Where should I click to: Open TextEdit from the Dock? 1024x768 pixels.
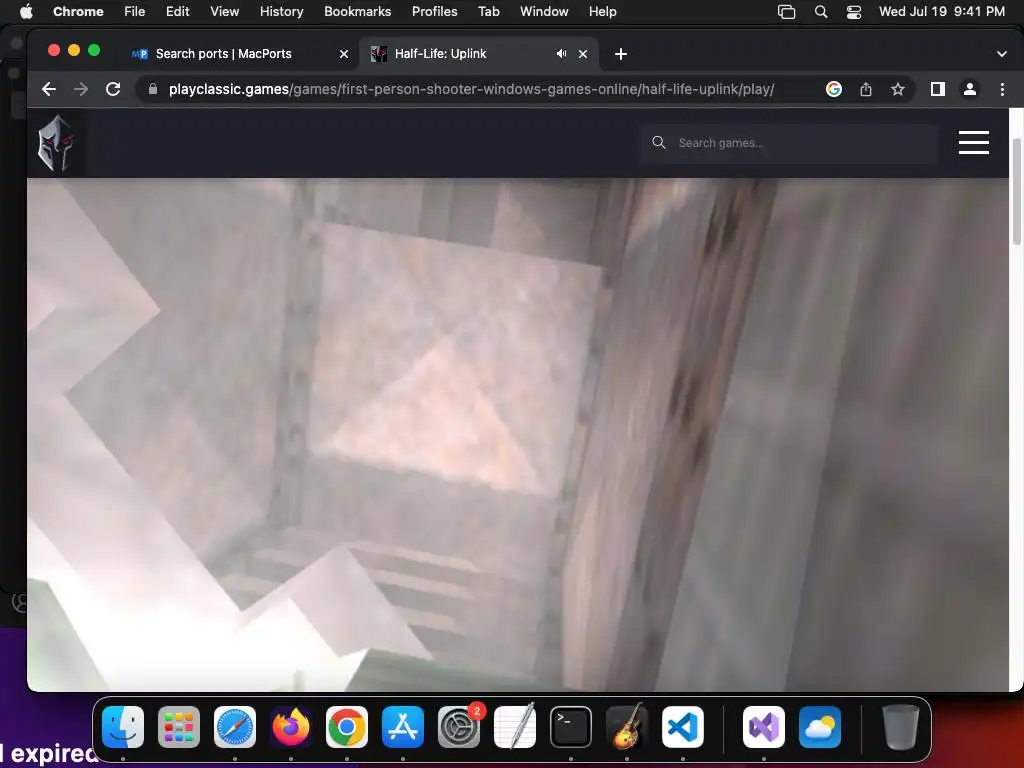coord(515,727)
